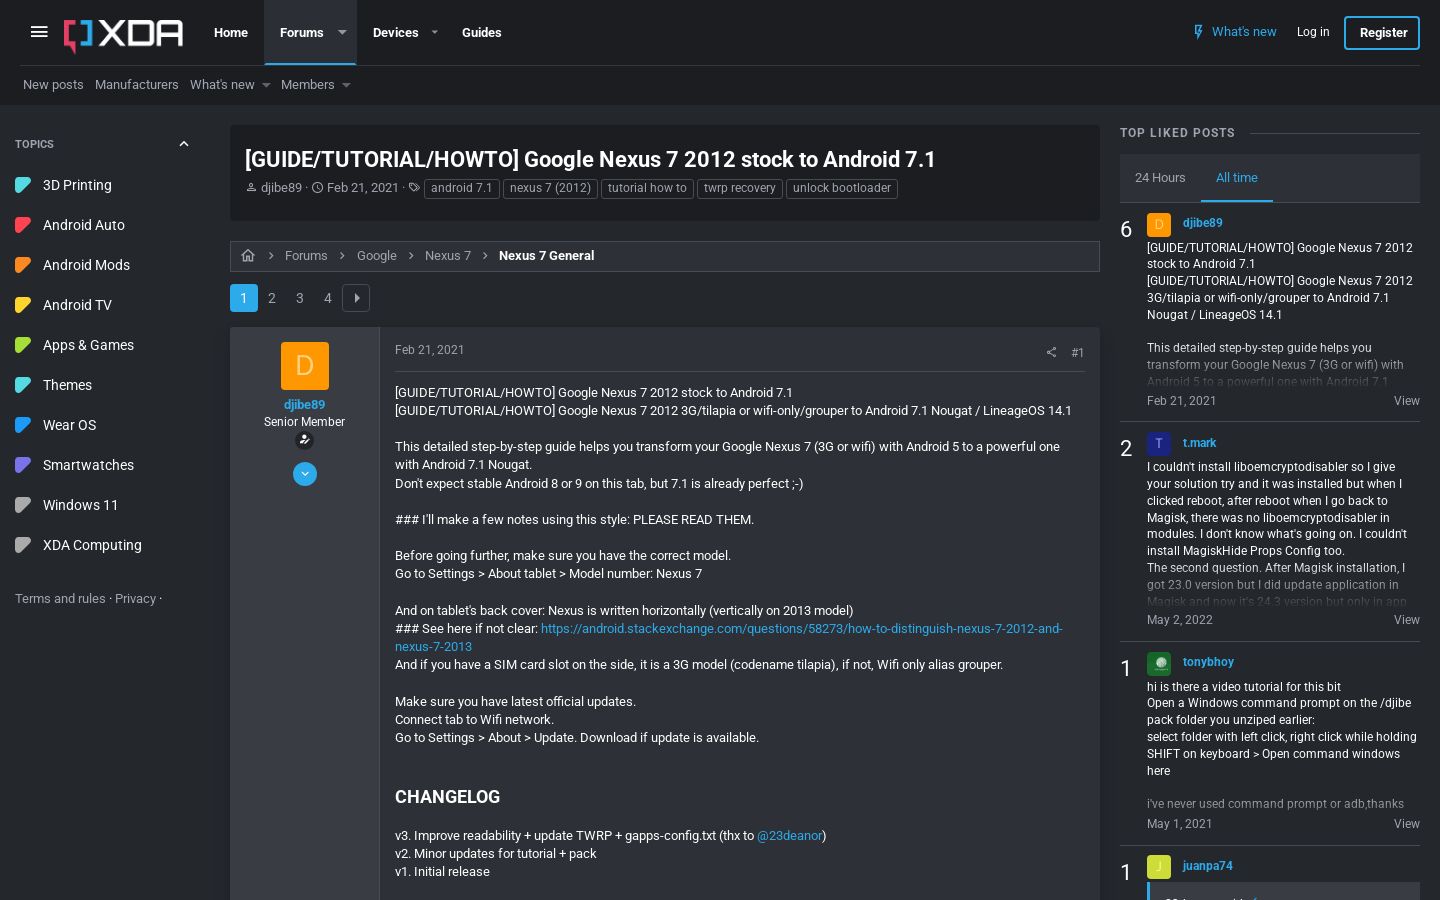Click the Smartwatches topic tag icon
This screenshot has height=900, width=1440.
click(24, 465)
